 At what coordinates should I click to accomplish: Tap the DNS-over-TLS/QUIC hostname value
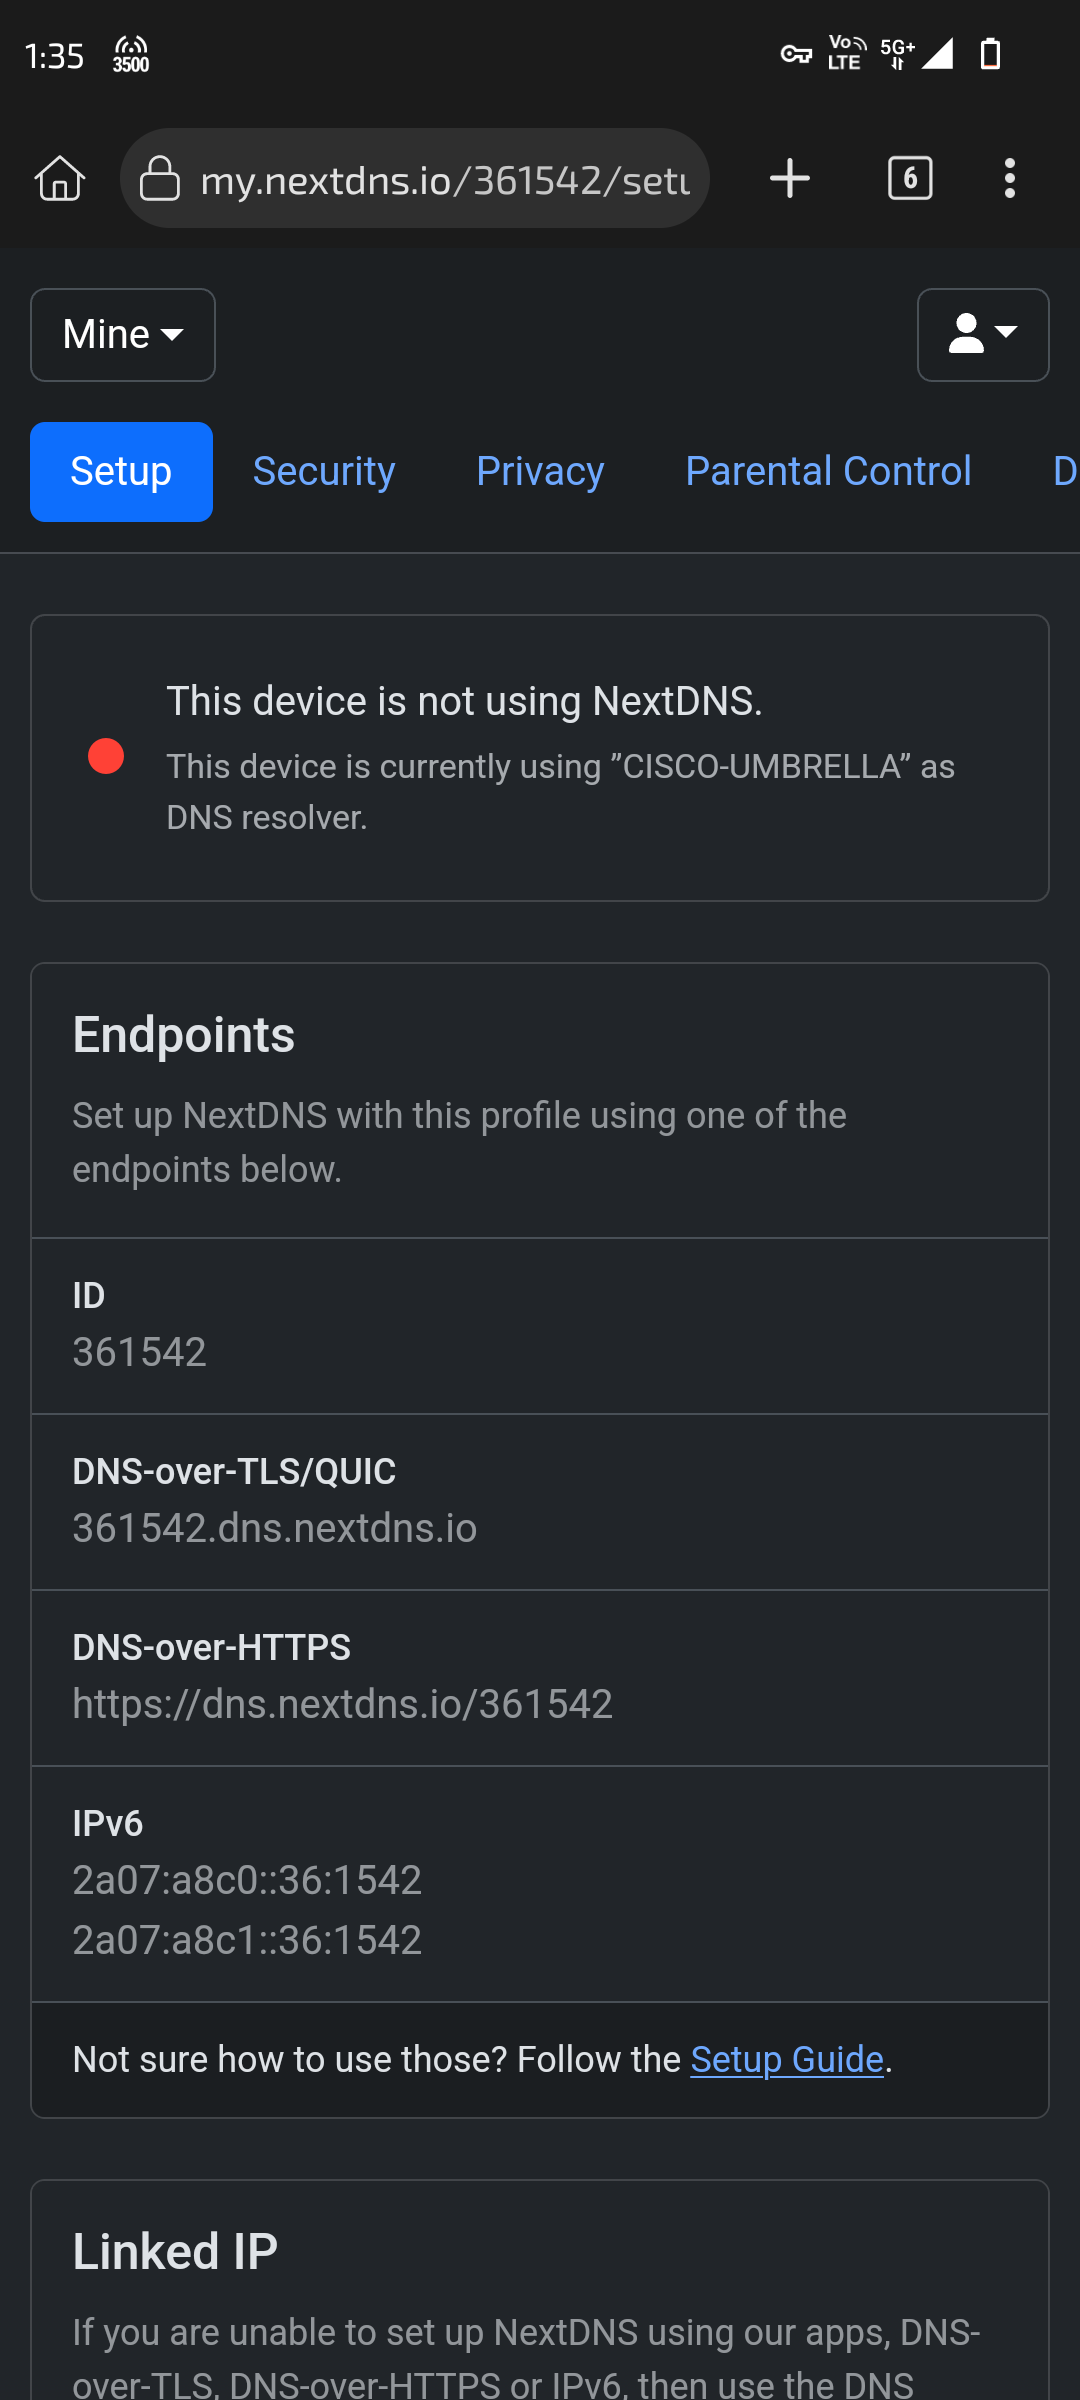275,1528
